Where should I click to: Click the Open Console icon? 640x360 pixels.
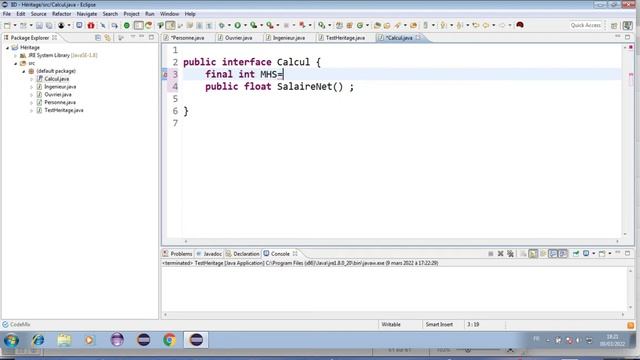(602, 253)
